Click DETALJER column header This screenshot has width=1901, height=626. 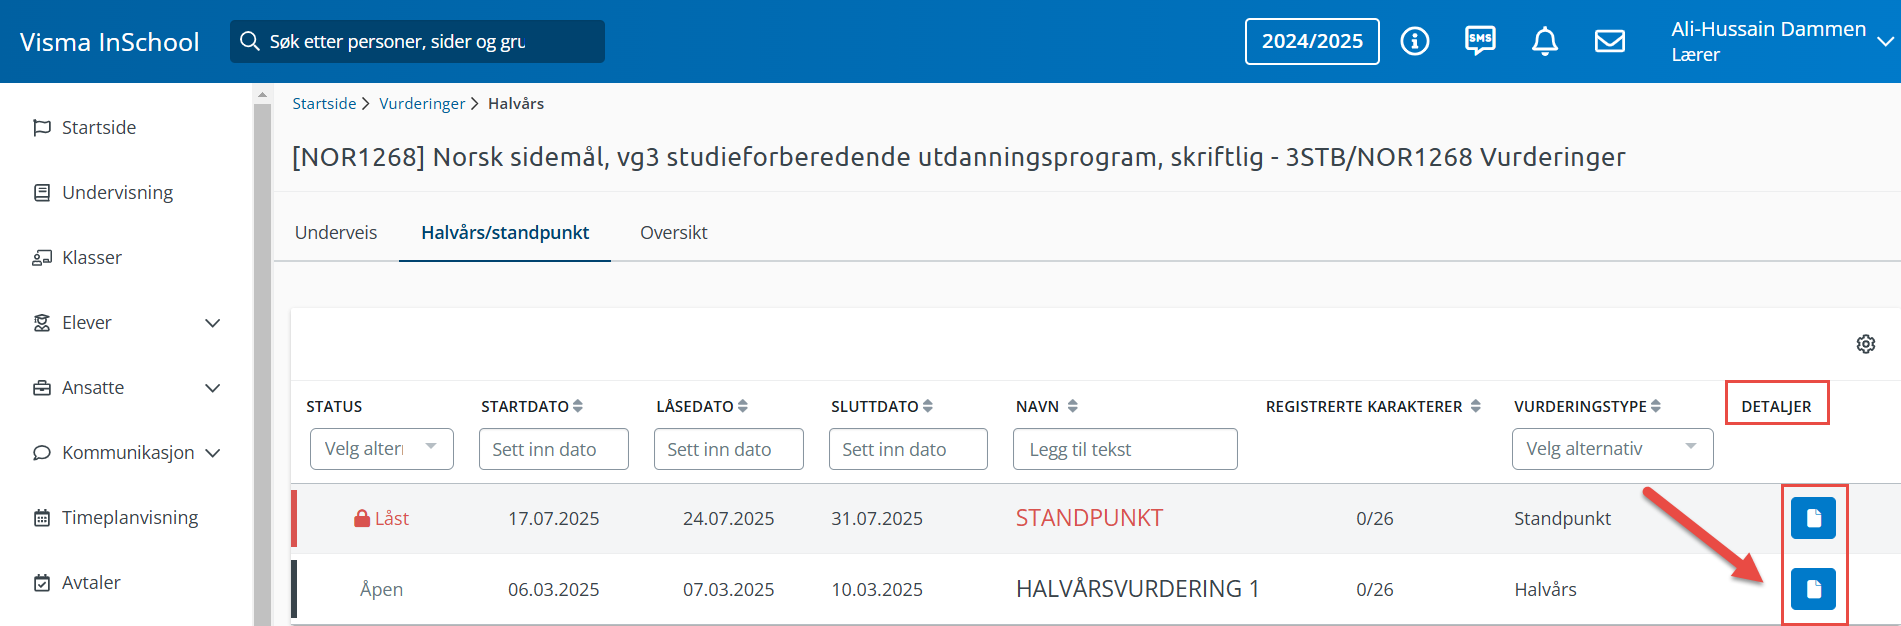tap(1776, 406)
